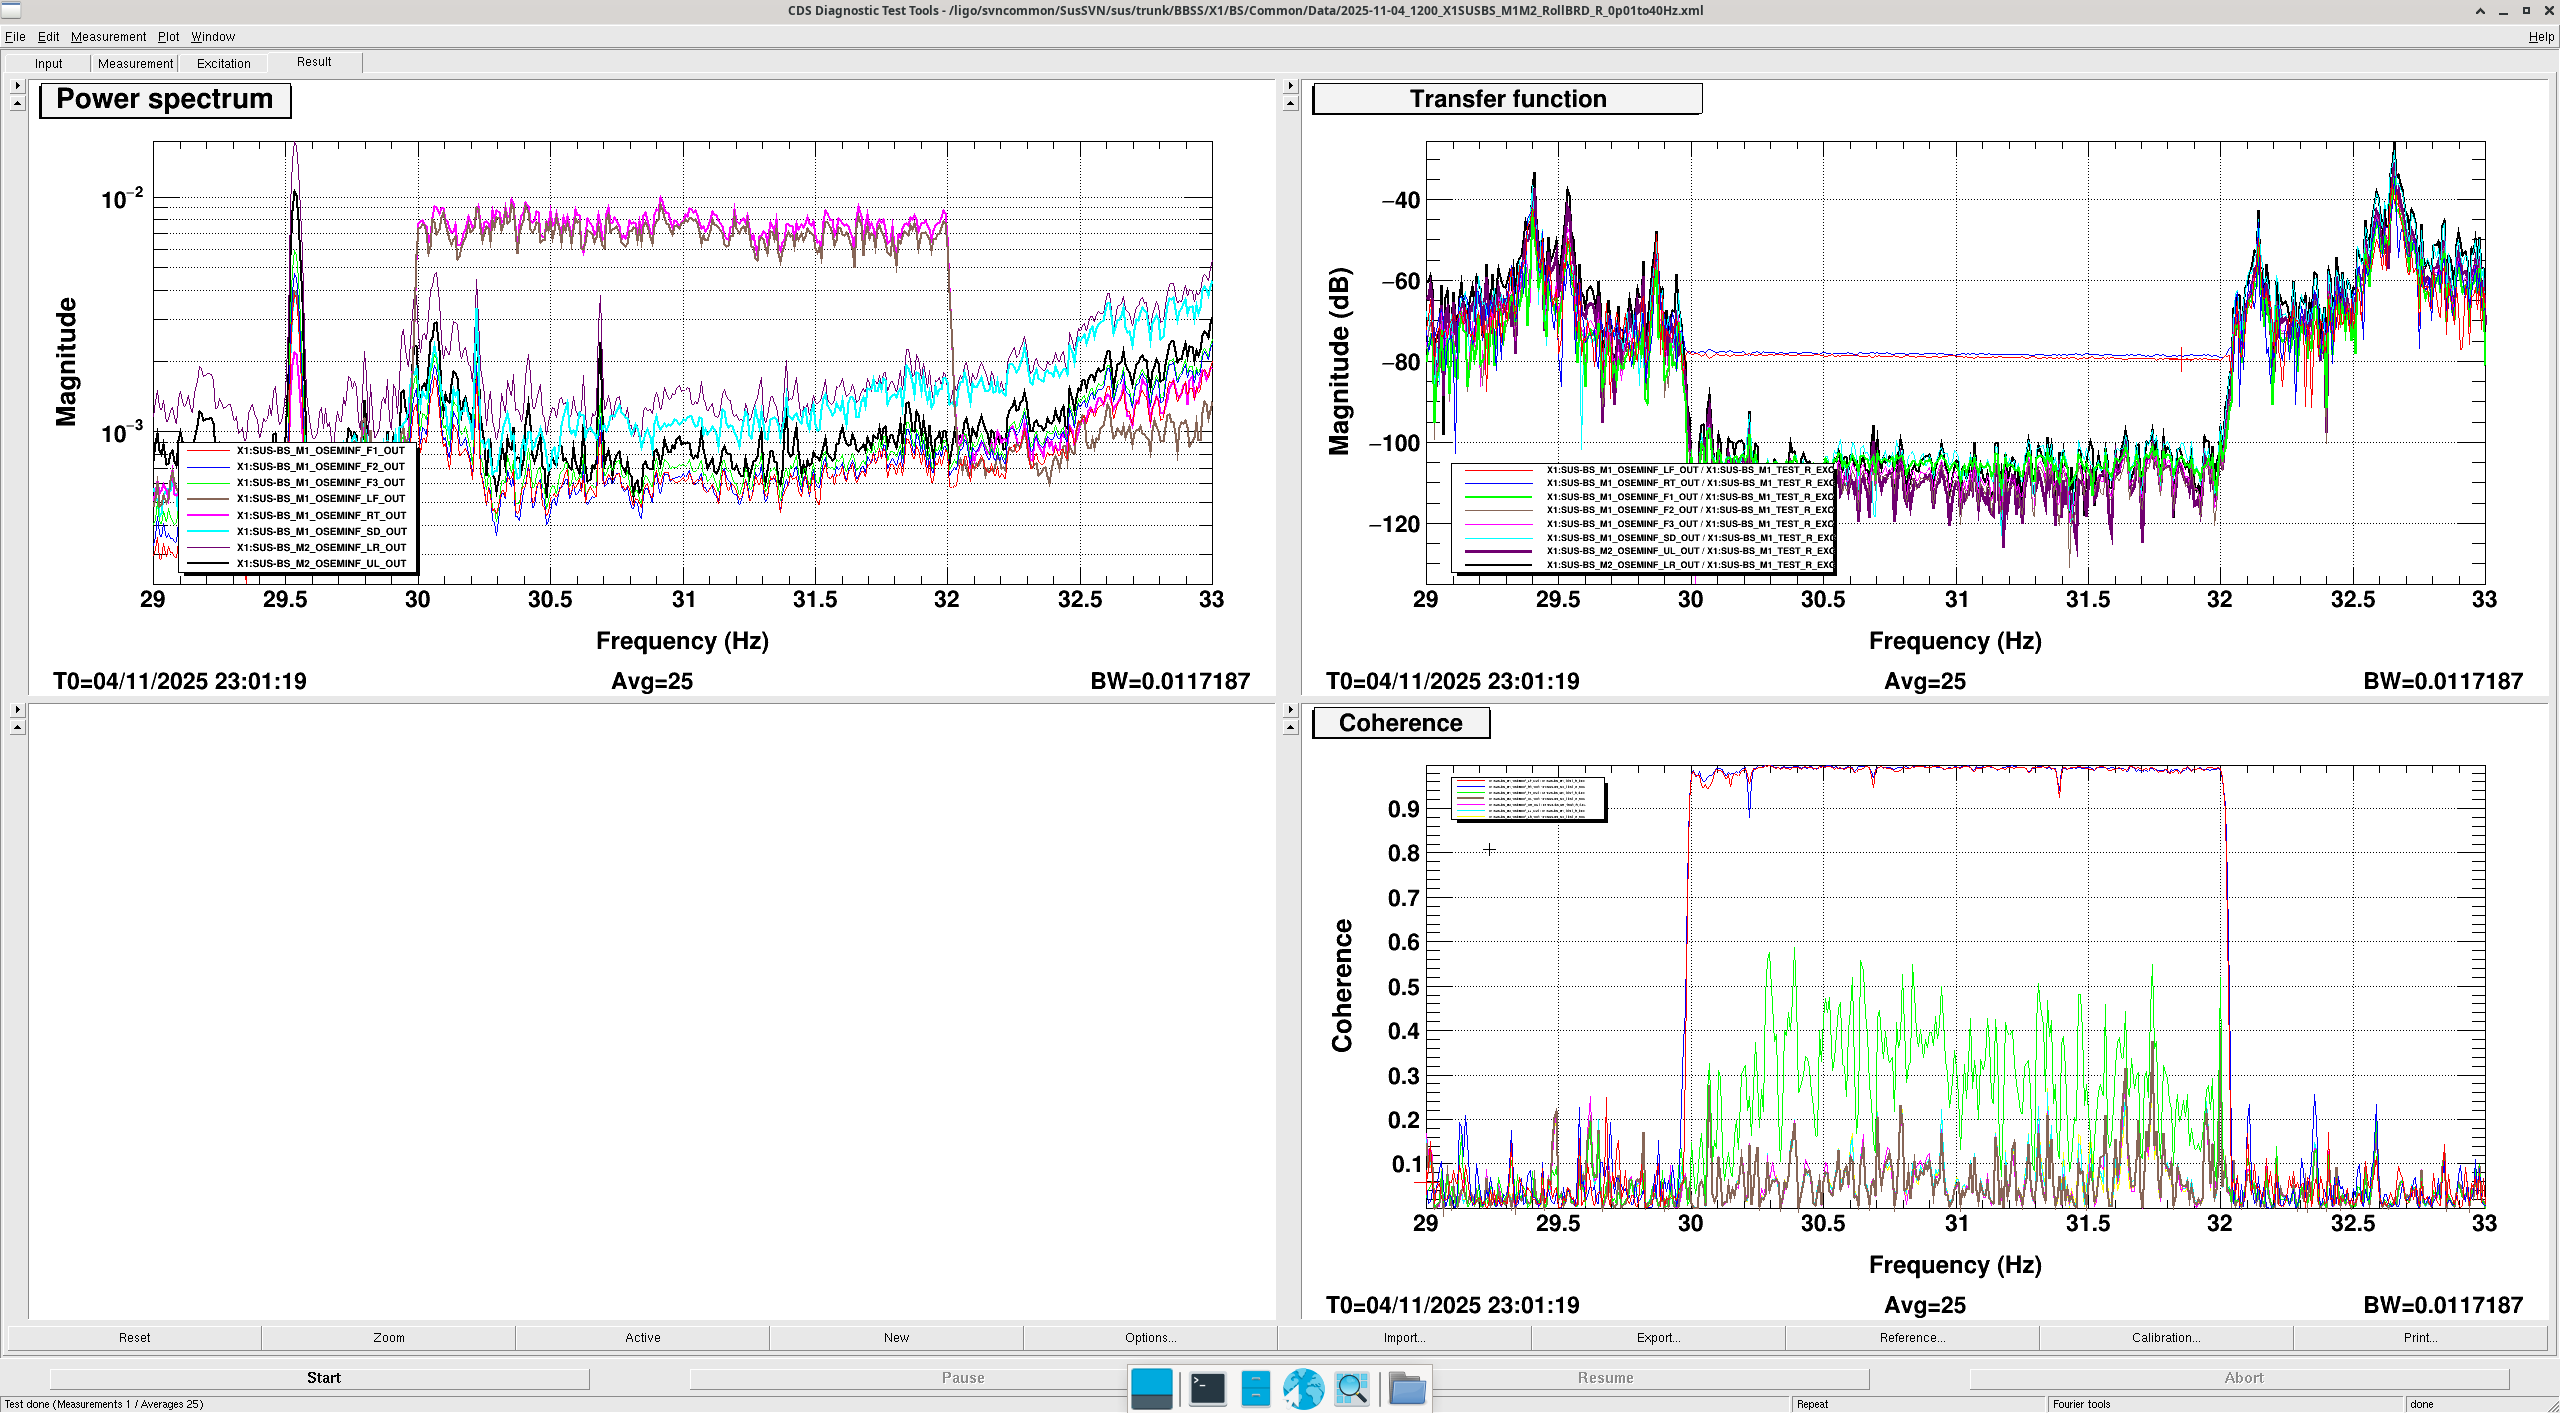Click up-arrow button beside Coherence plot
The height and width of the screenshot is (1413, 2560).
[1290, 727]
